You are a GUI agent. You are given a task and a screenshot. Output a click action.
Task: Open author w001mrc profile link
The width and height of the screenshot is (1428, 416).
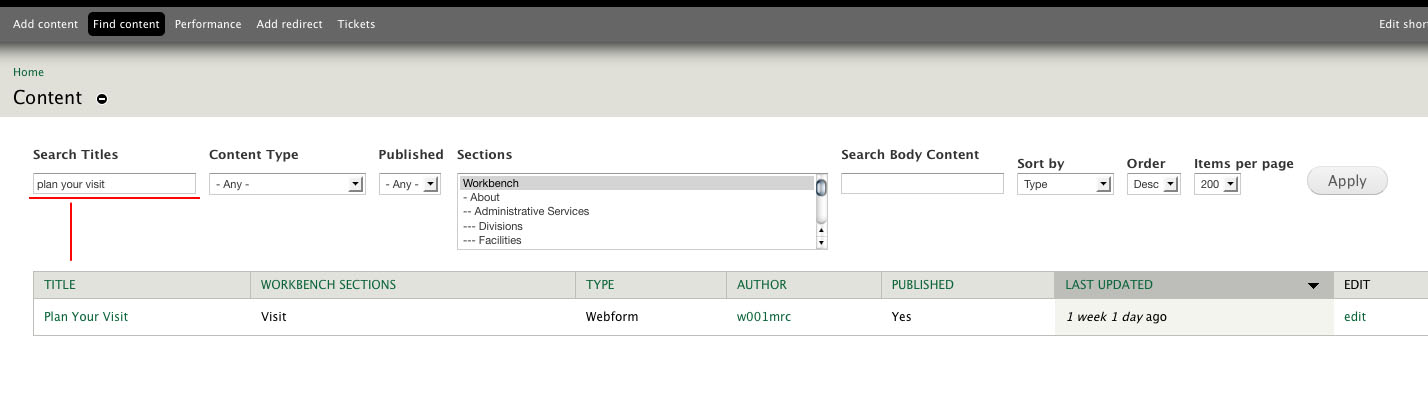tap(762, 317)
